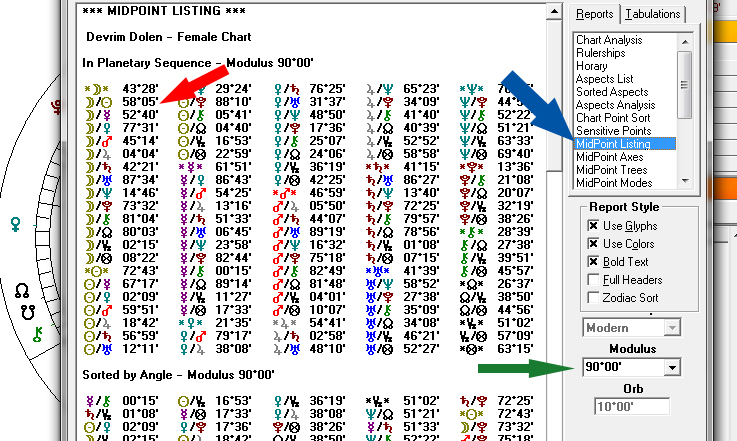The image size is (737, 441).
Task: Click sorted value 00°15' Mercury/Chiron
Action: click(141, 401)
